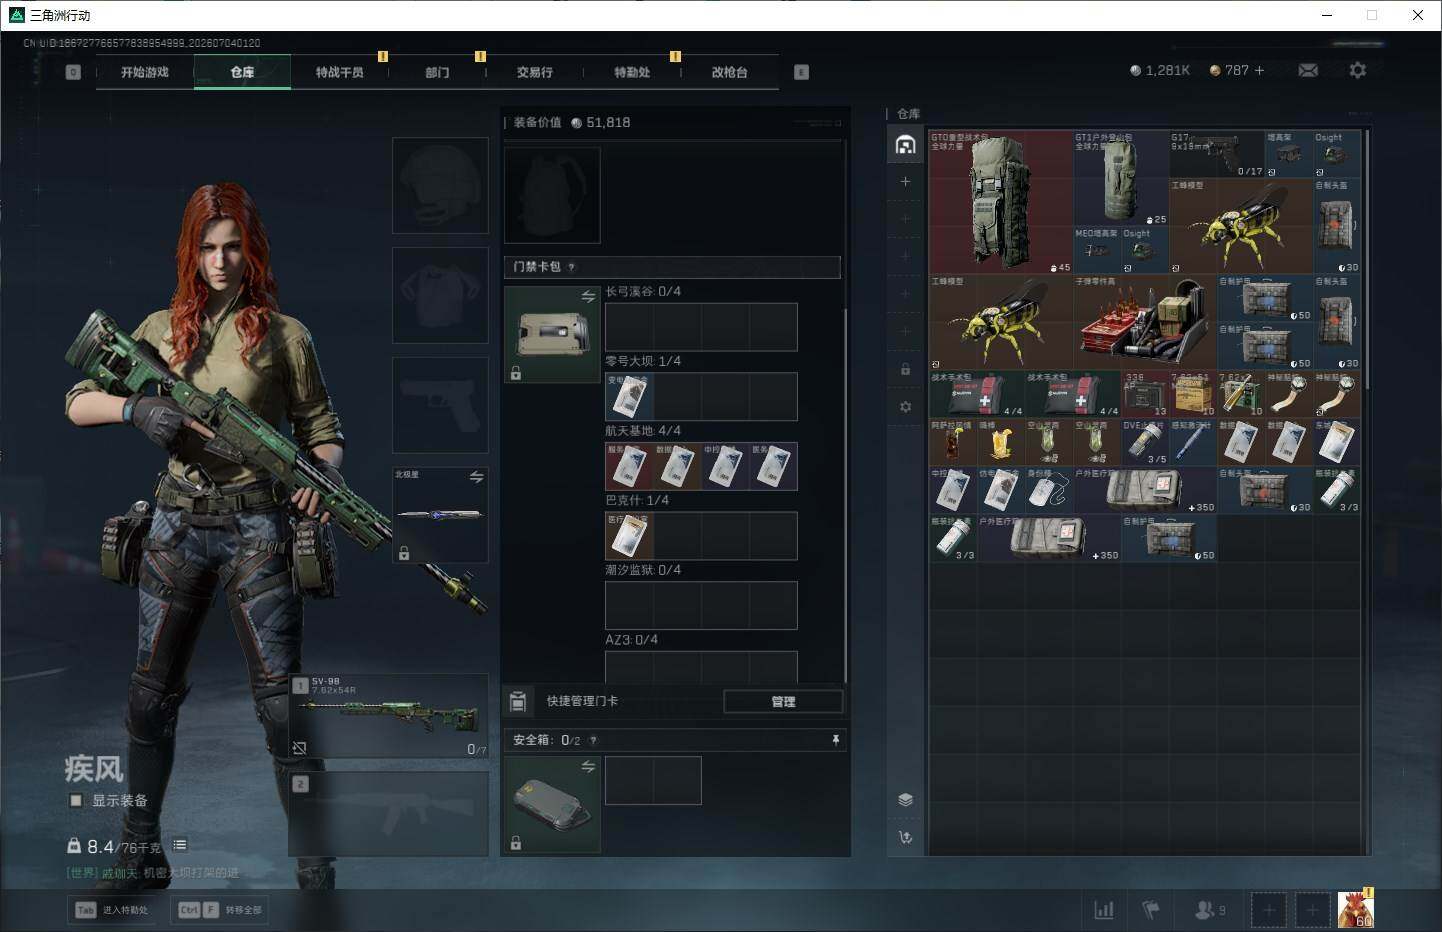The image size is (1442, 932).
Task: Switch to the 改枪台 tab
Action: pos(729,72)
